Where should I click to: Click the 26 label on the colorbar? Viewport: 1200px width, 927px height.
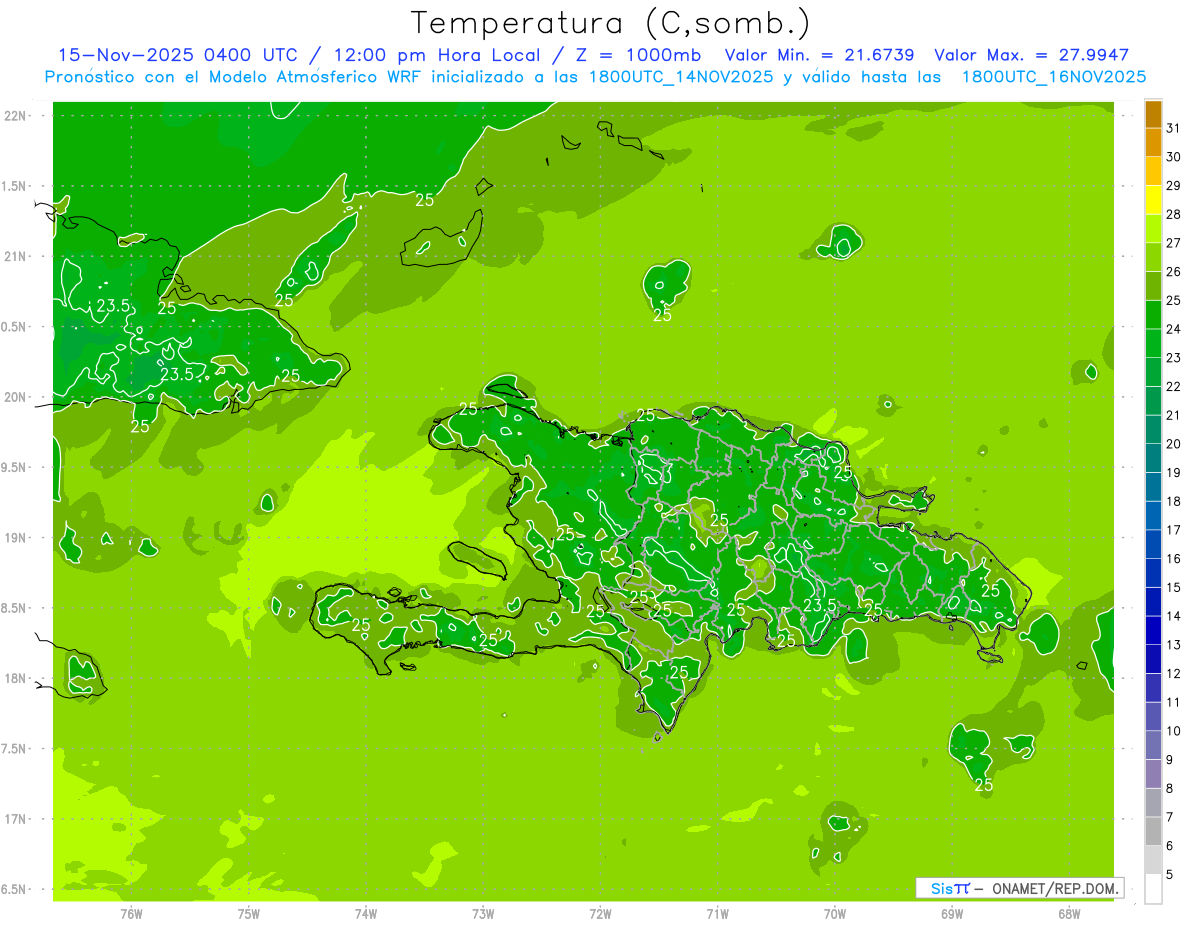point(1174,271)
